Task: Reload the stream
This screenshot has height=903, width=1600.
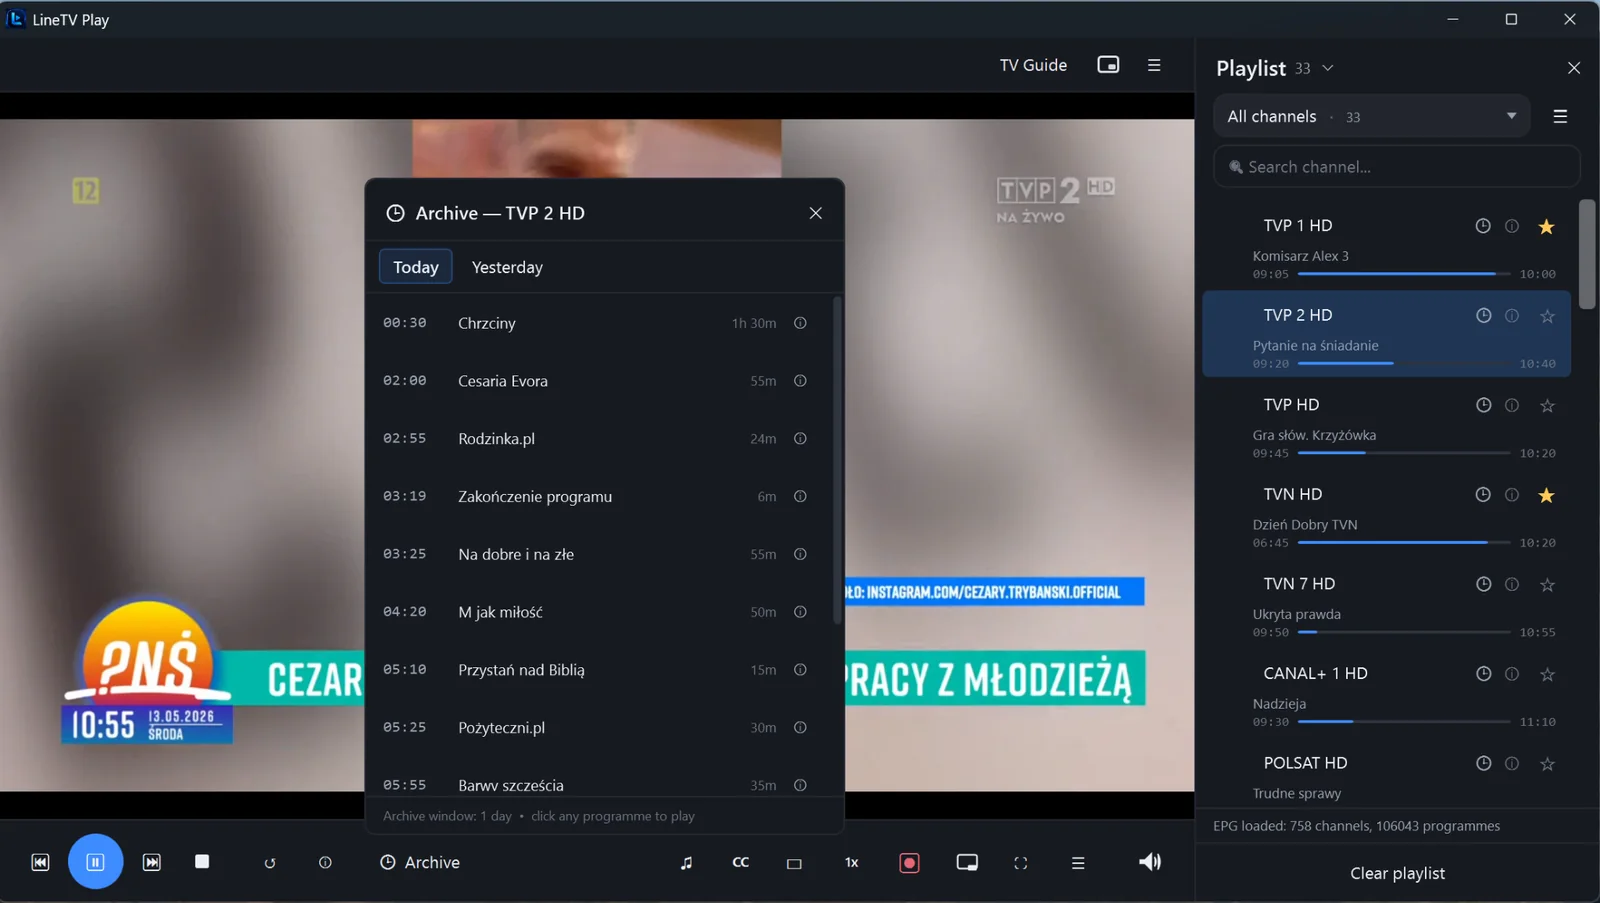Action: [270, 863]
